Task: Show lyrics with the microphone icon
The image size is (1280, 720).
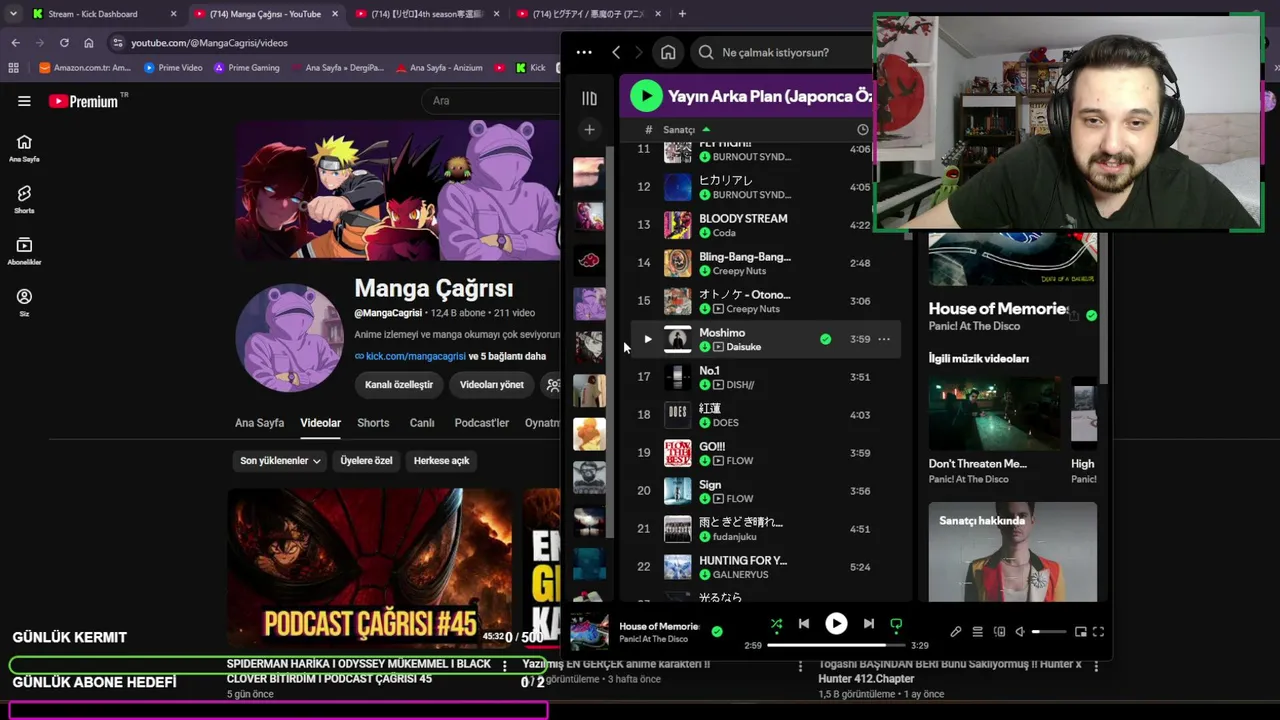Action: click(956, 632)
